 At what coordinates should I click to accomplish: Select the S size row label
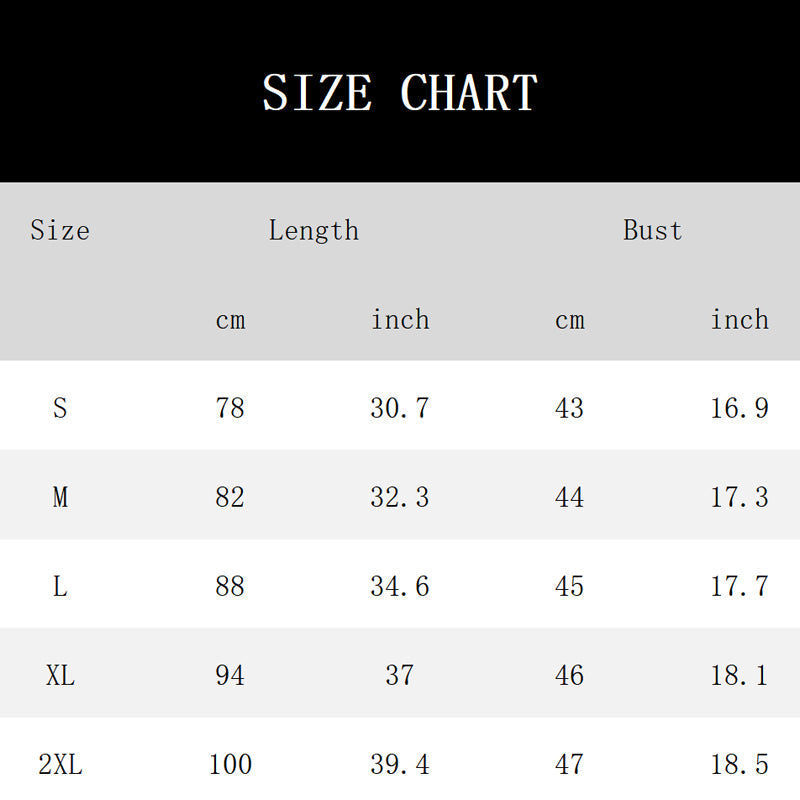(60, 408)
